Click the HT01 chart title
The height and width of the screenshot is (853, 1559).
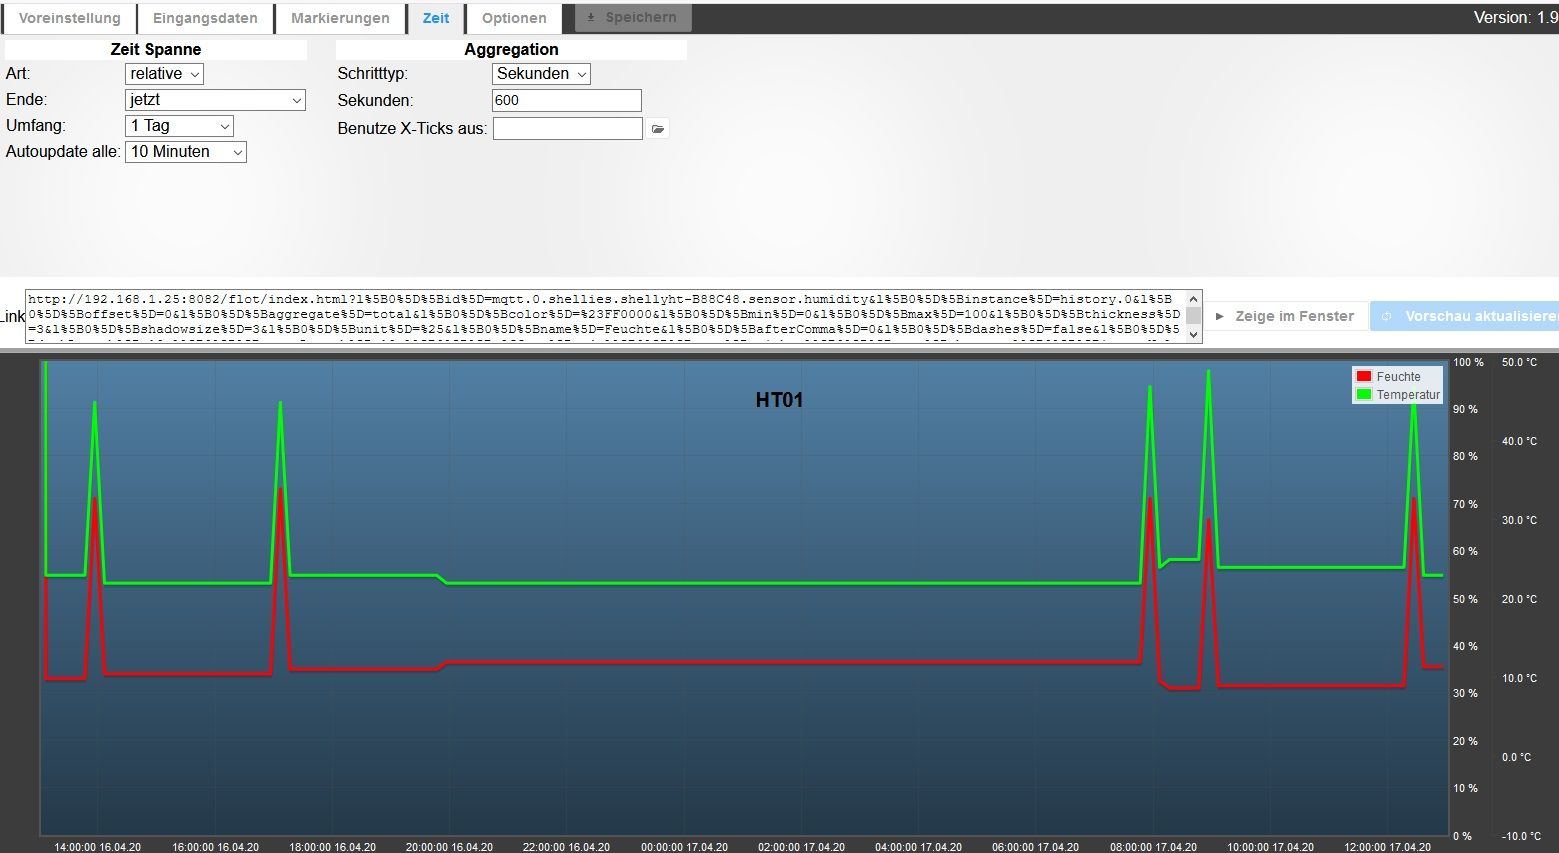[x=779, y=400]
